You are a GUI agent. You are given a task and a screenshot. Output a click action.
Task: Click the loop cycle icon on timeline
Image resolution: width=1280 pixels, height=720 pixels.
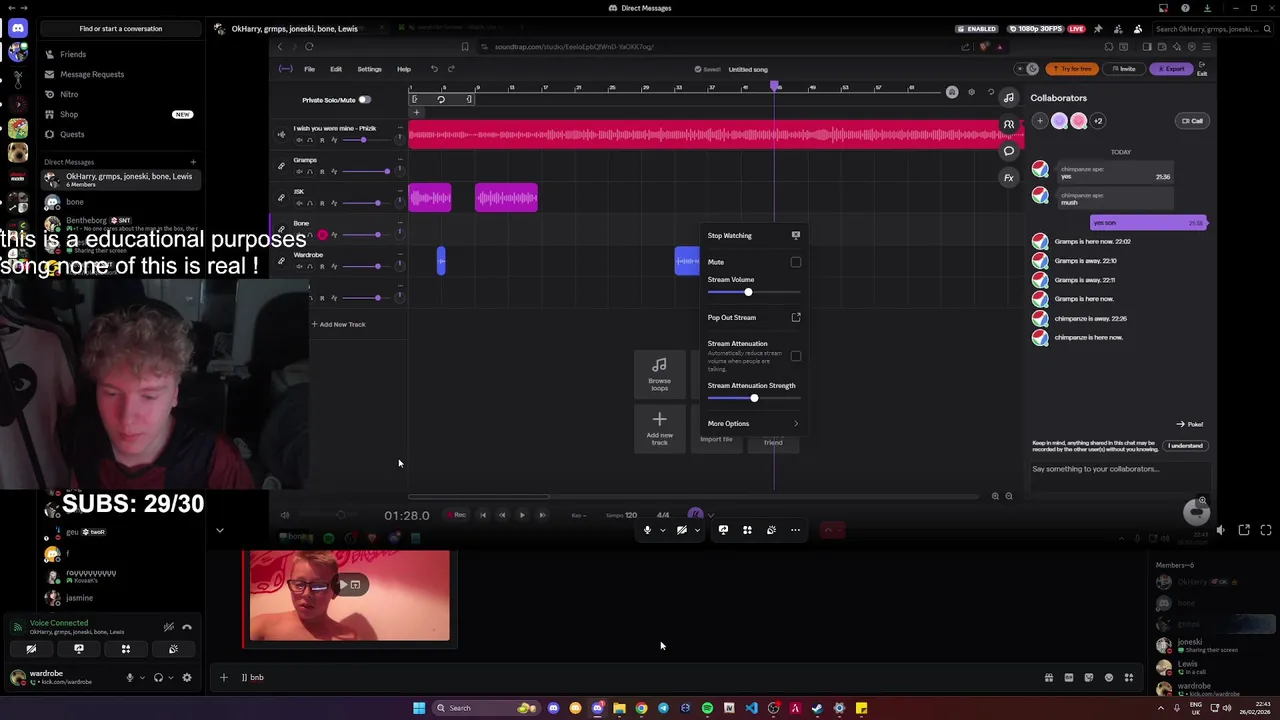click(441, 99)
